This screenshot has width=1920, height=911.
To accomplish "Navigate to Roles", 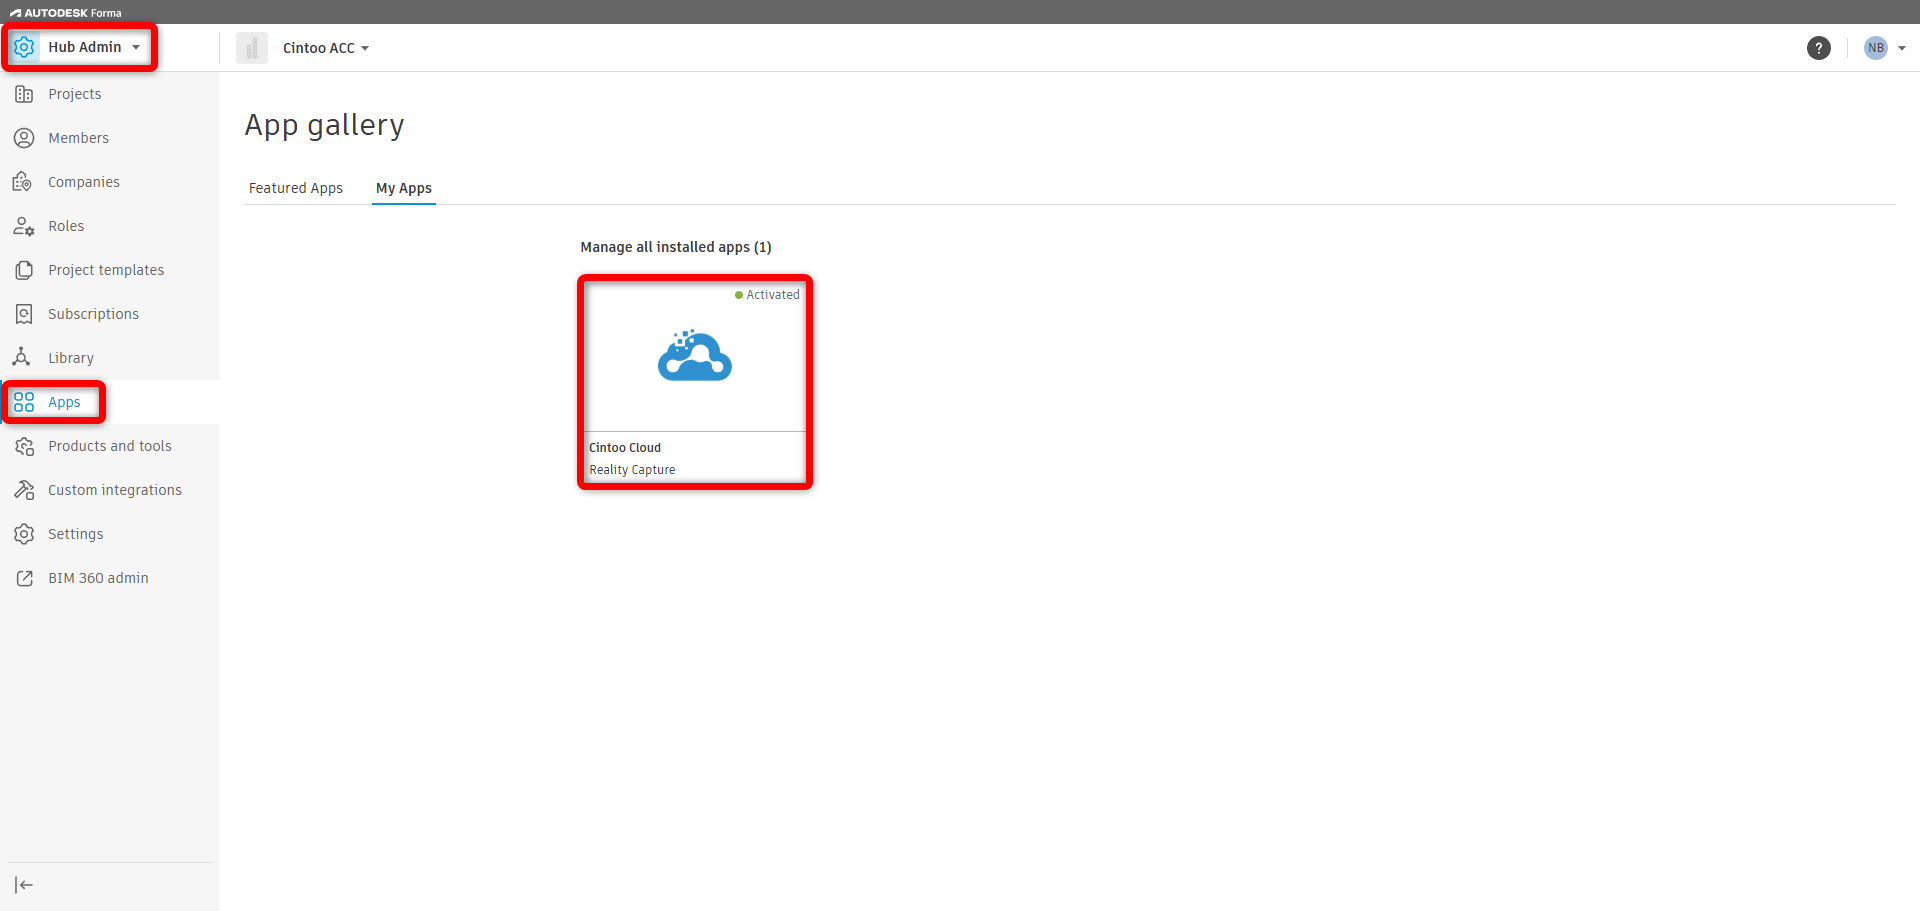I will (67, 226).
